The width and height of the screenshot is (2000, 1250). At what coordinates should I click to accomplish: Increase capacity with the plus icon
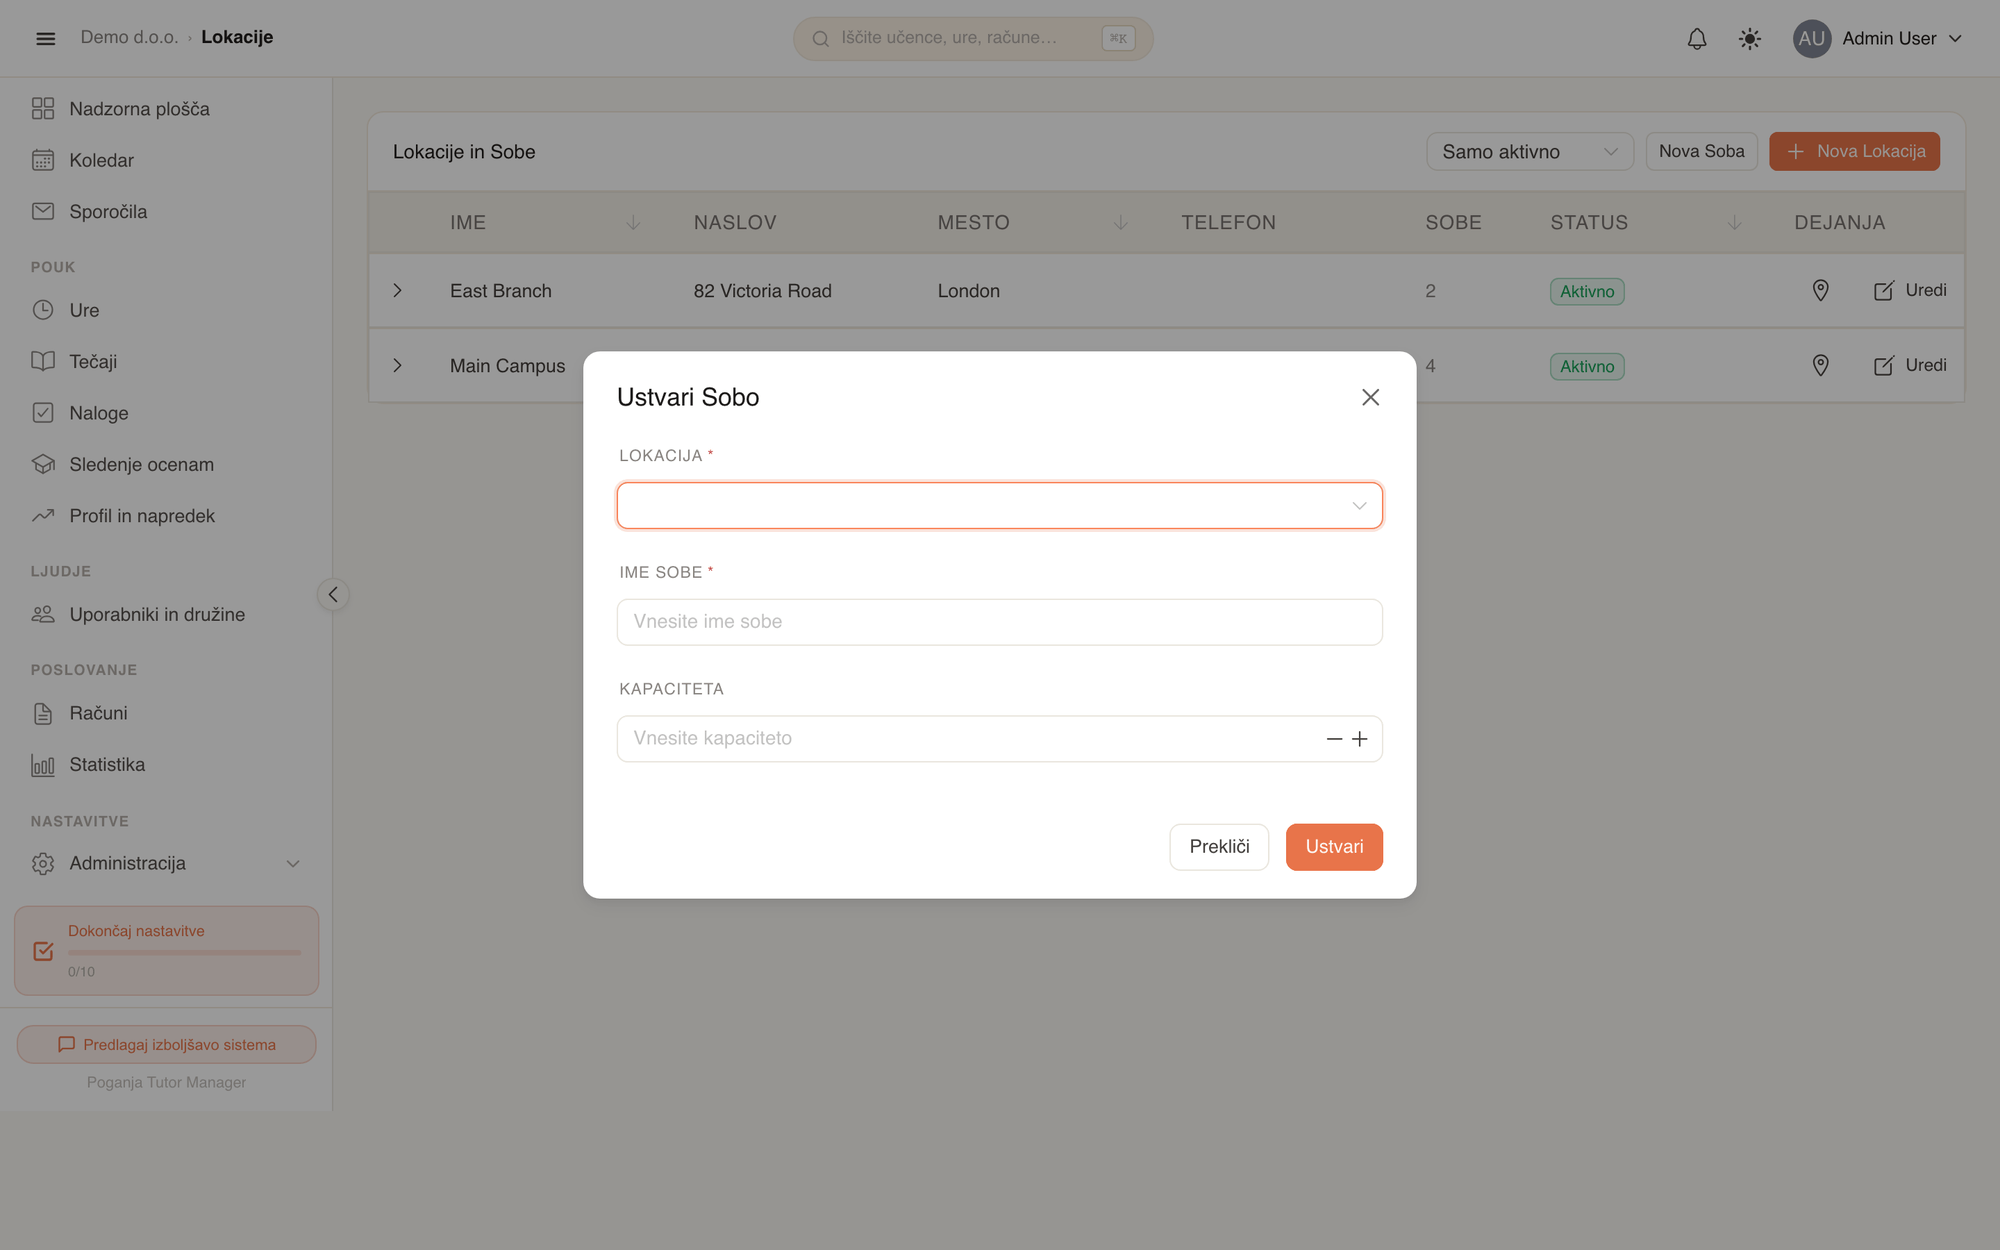[1360, 739]
